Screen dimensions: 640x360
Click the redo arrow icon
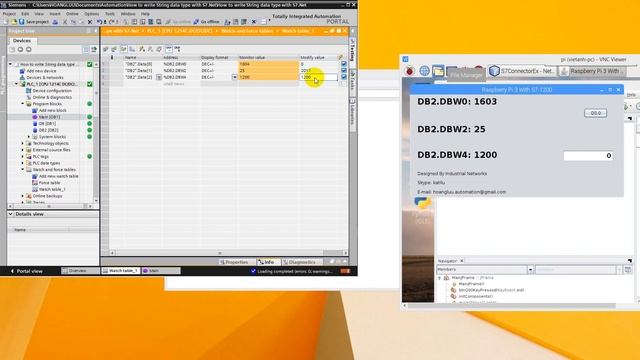point(111,22)
